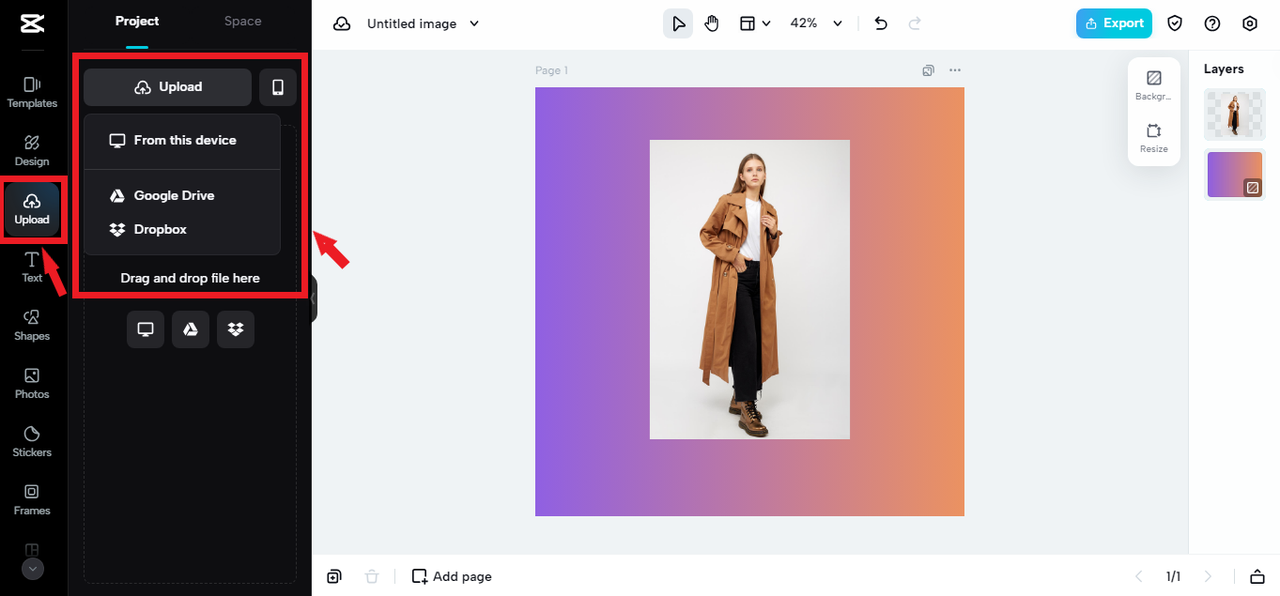Click the Add page button
1280x596 pixels.
(452, 577)
